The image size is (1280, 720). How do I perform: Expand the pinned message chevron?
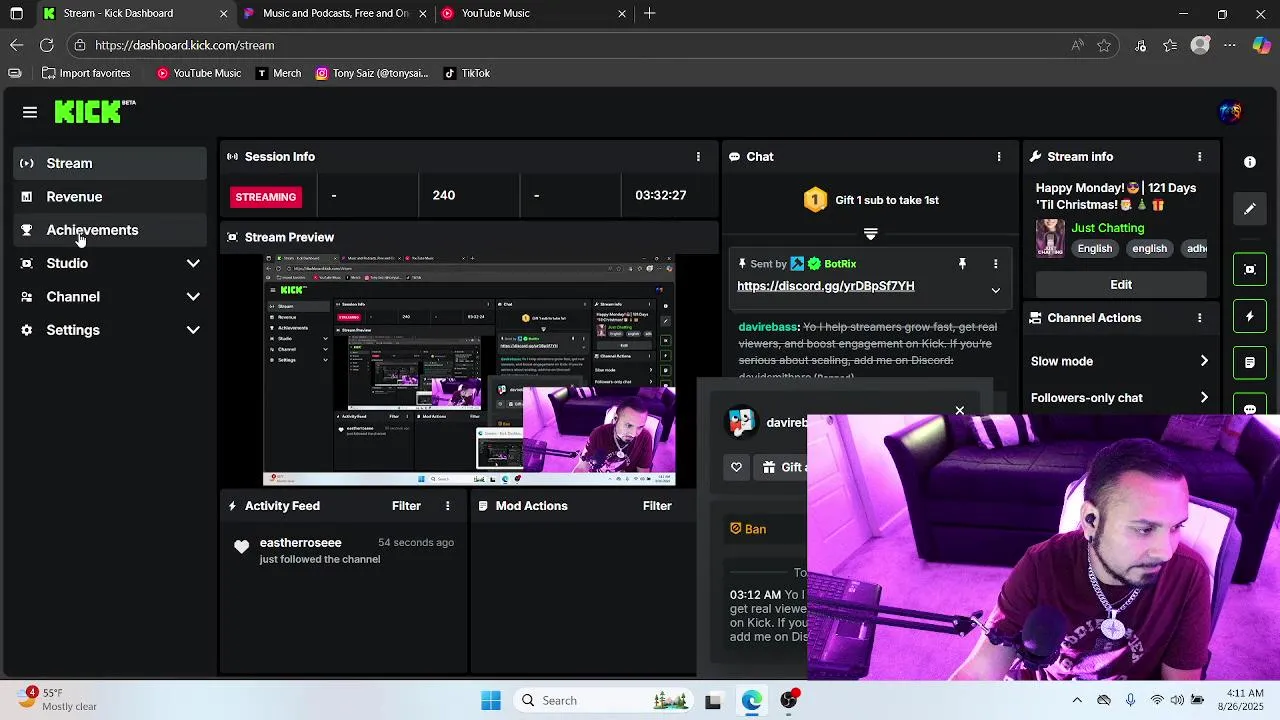click(995, 291)
